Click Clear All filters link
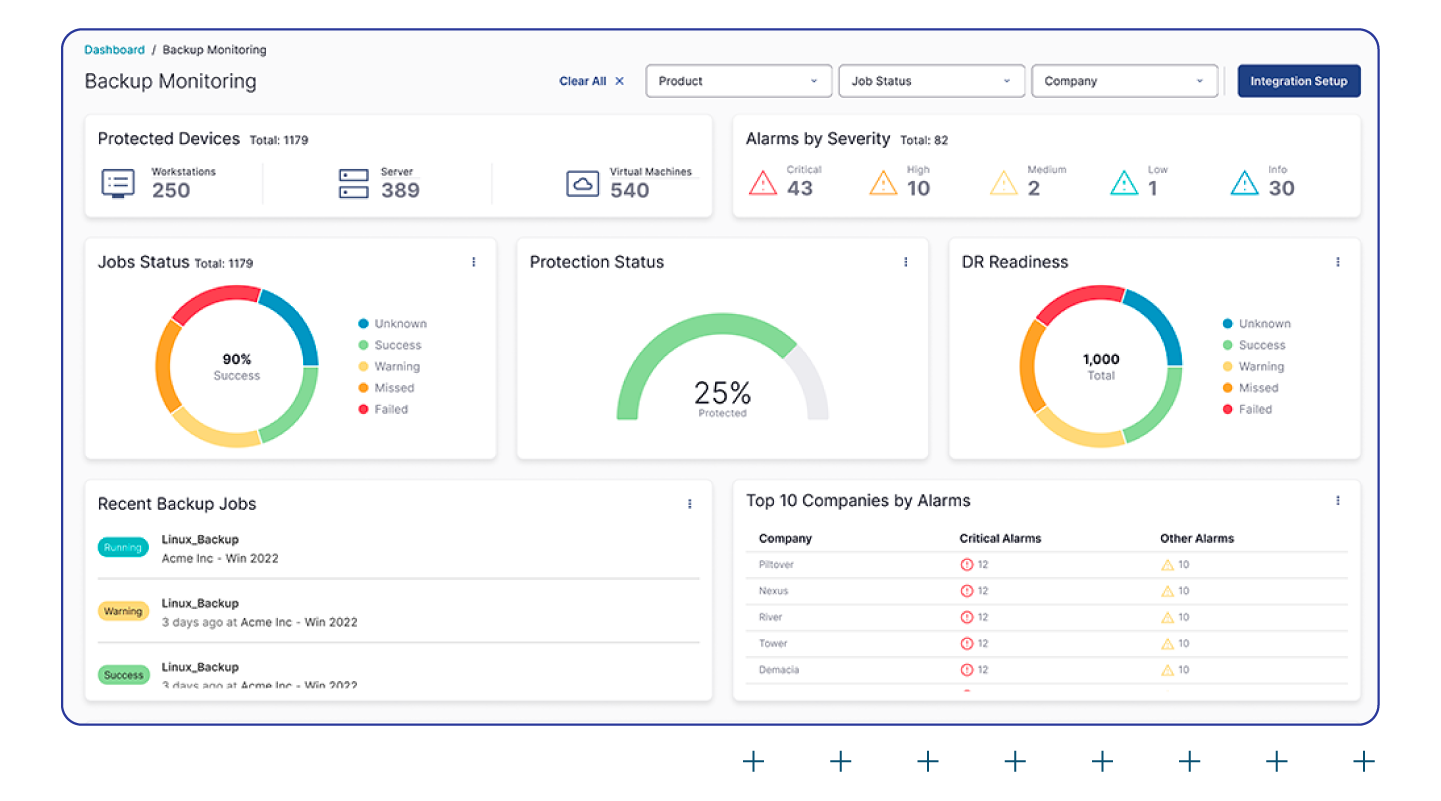The height and width of the screenshot is (801, 1441). coord(591,81)
